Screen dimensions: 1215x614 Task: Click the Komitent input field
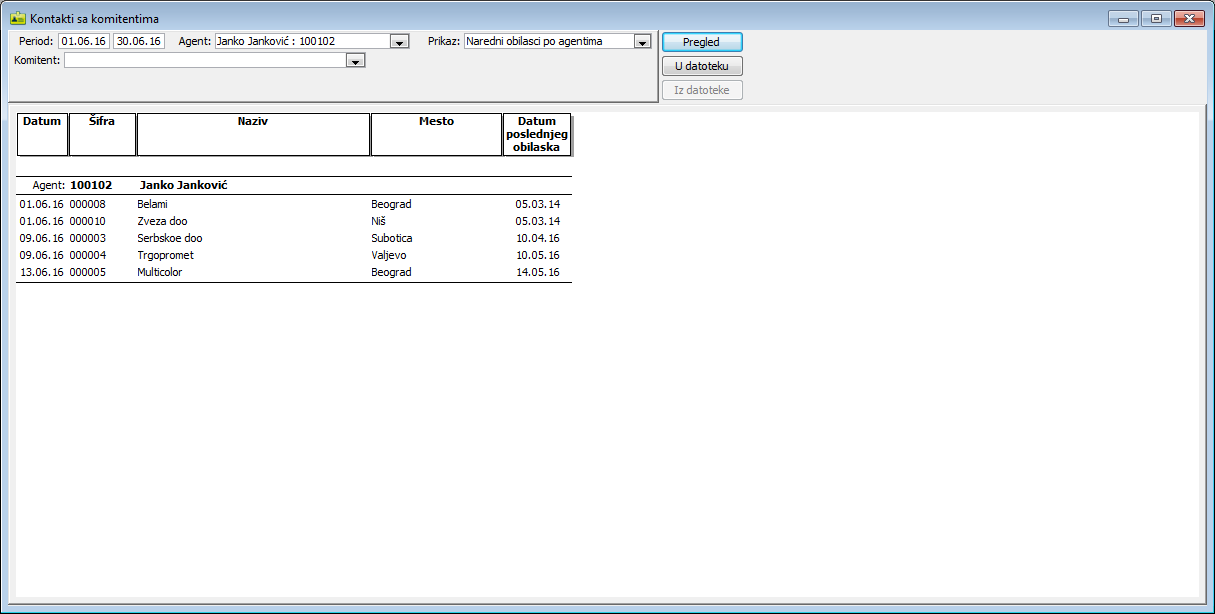pyautogui.click(x=204, y=61)
